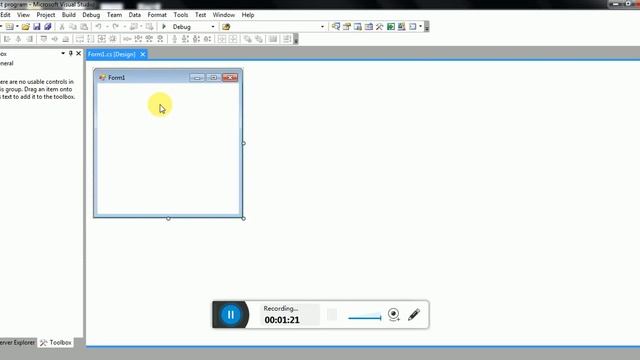Open the Window menu
Screen dimensions: 640x360
[224, 15]
